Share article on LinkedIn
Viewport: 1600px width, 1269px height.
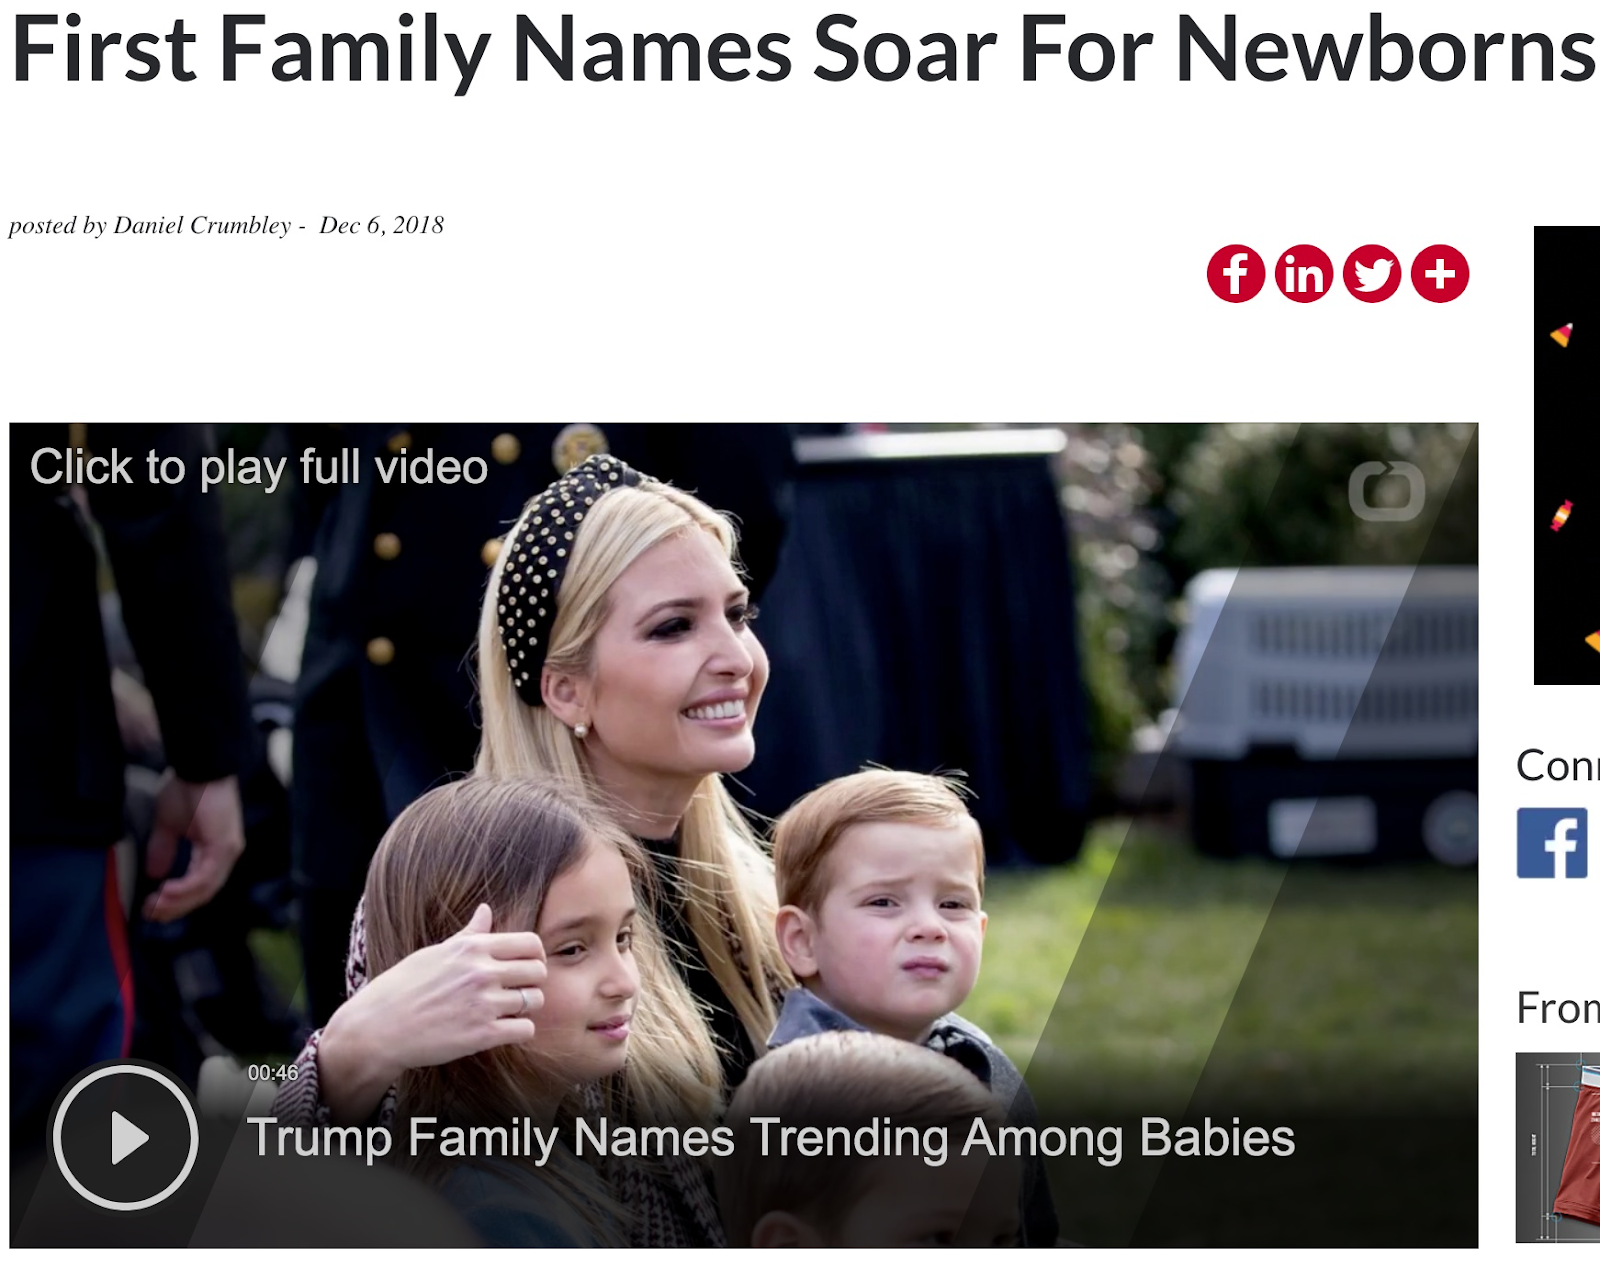(x=1304, y=273)
